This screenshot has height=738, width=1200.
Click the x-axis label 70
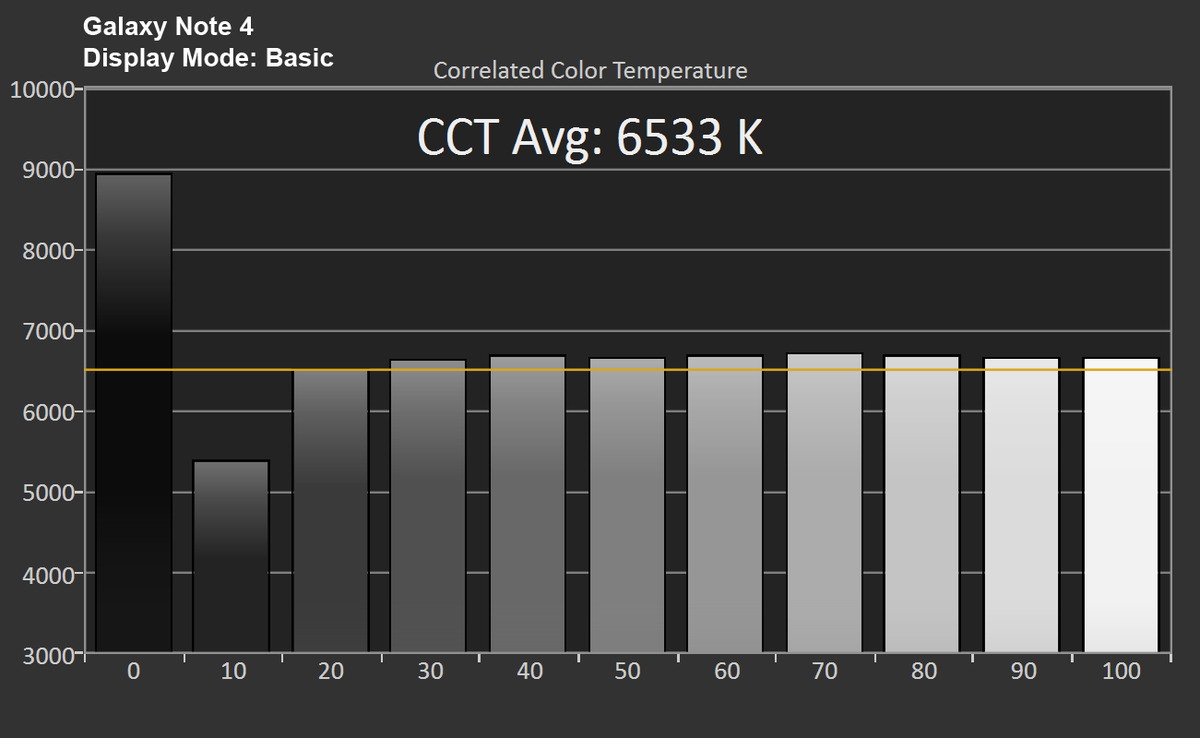click(825, 672)
